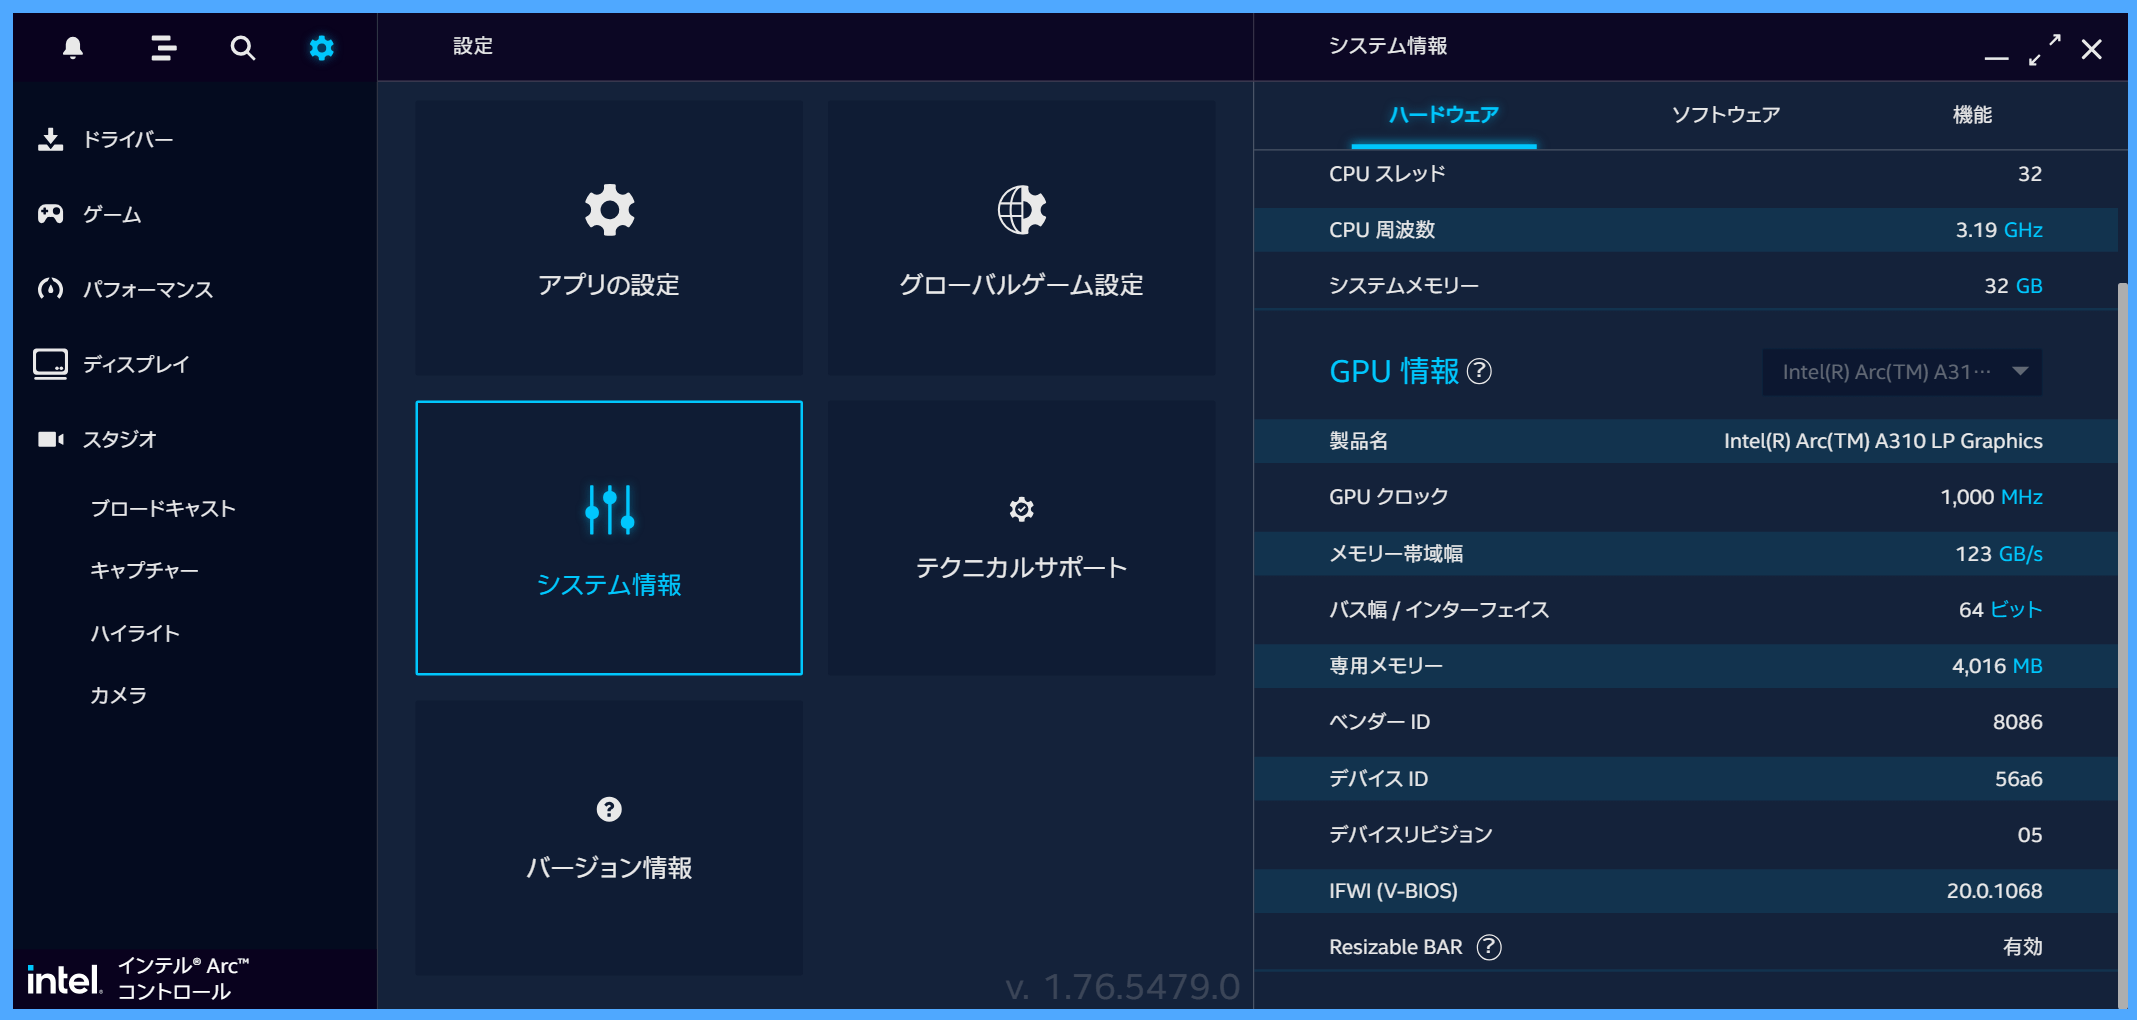The width and height of the screenshot is (2137, 1020).
Task: Click the CPU 周波数 value 3.19 GHz
Action: pyautogui.click(x=1999, y=230)
